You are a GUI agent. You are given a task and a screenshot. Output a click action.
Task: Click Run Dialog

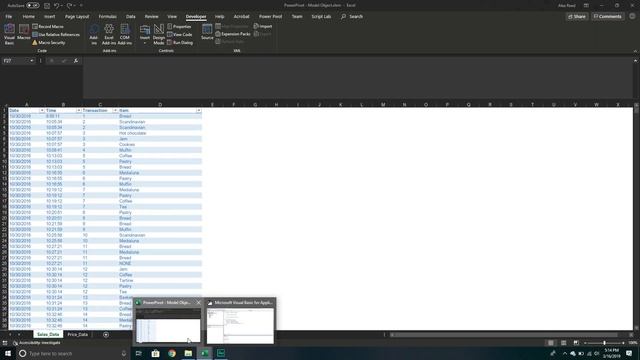pos(180,42)
